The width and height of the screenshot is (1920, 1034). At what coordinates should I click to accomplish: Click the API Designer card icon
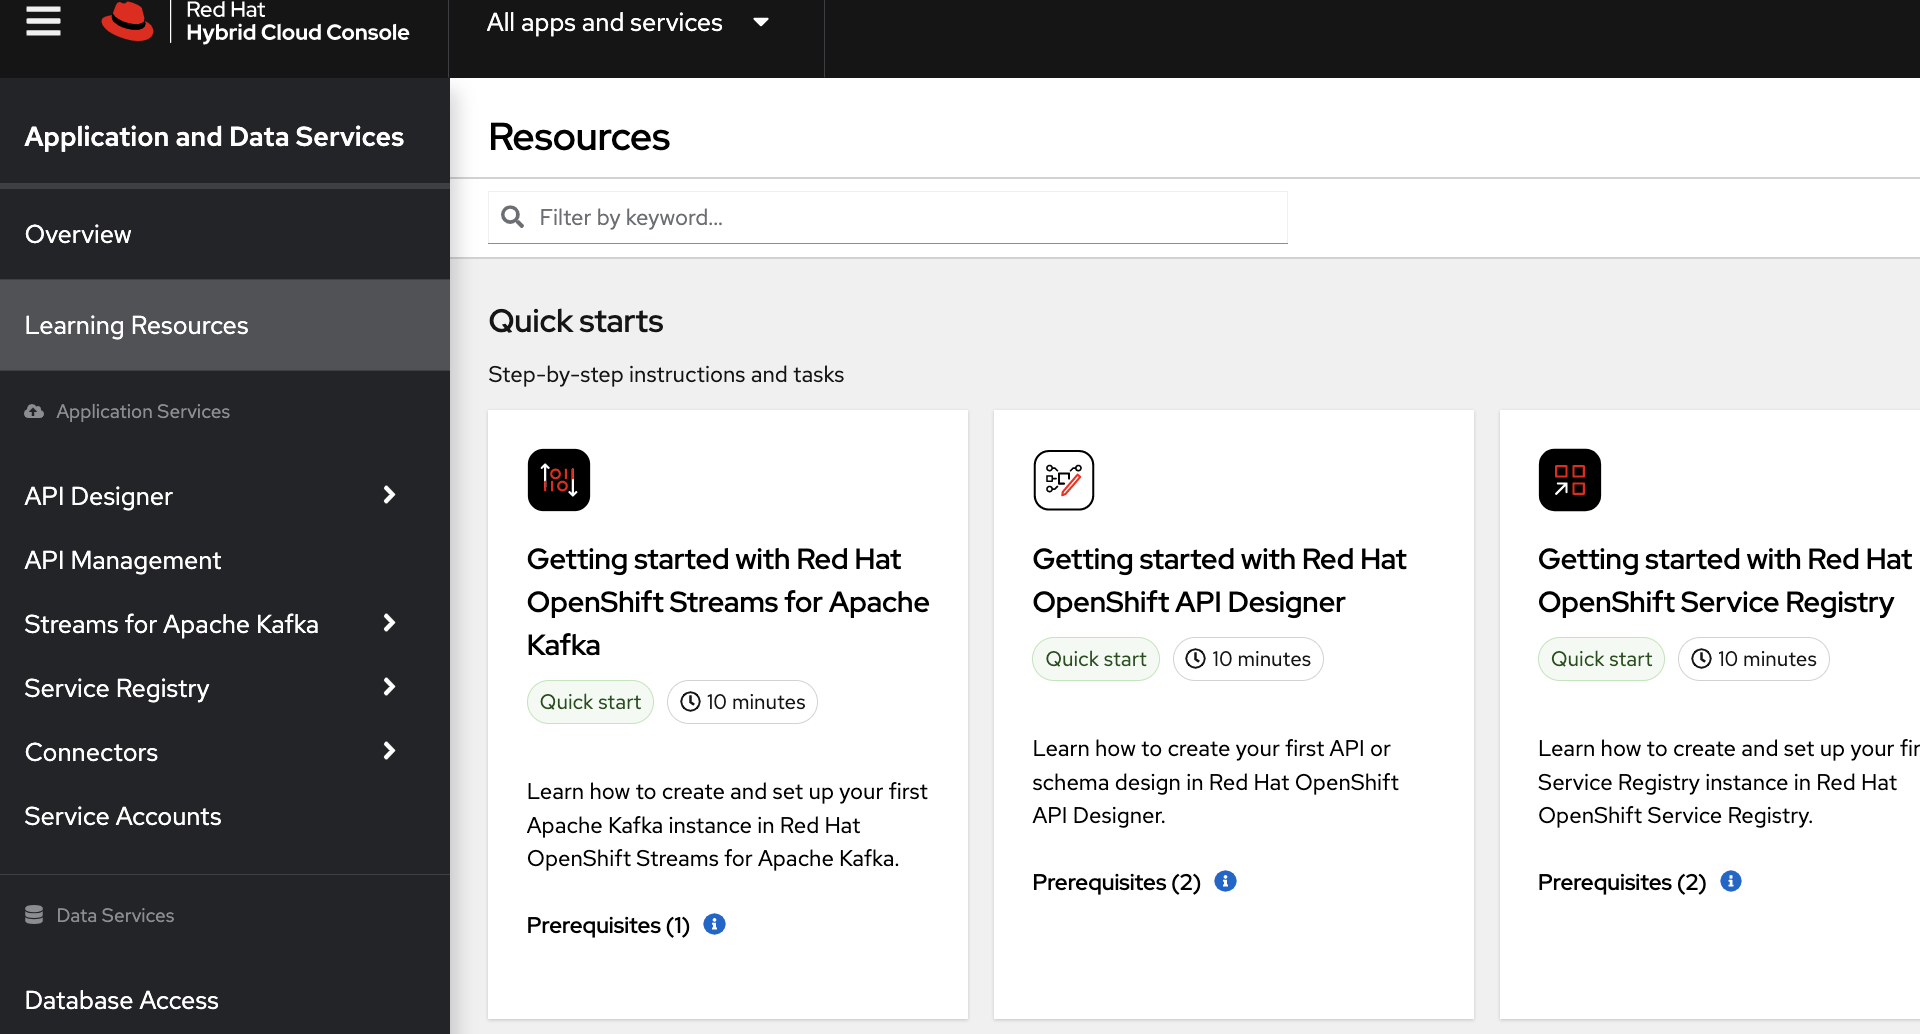point(1063,480)
